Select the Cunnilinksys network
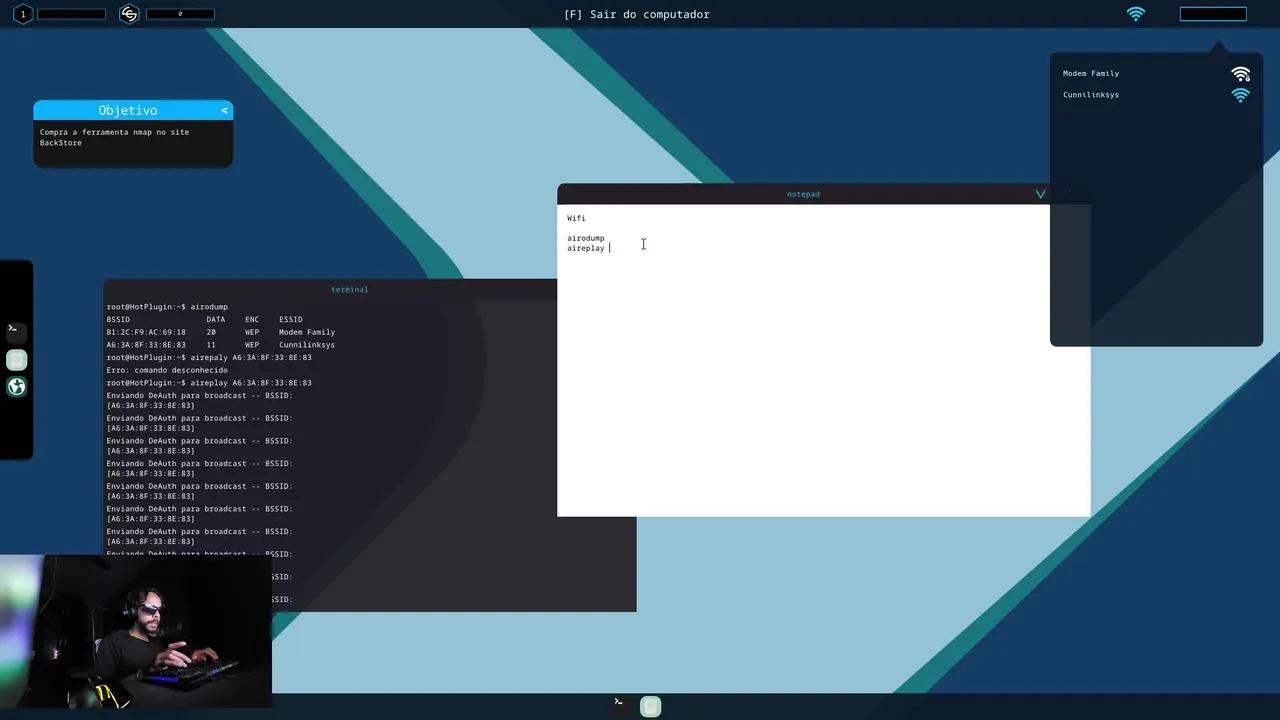This screenshot has height=720, width=1280. [x=1090, y=95]
